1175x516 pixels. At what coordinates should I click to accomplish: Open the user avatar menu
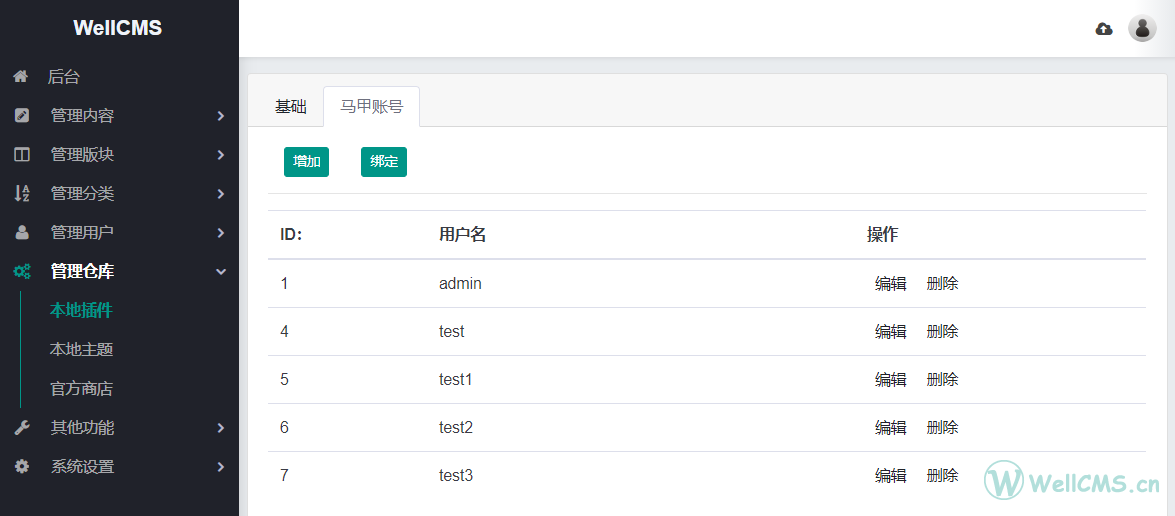1142,28
